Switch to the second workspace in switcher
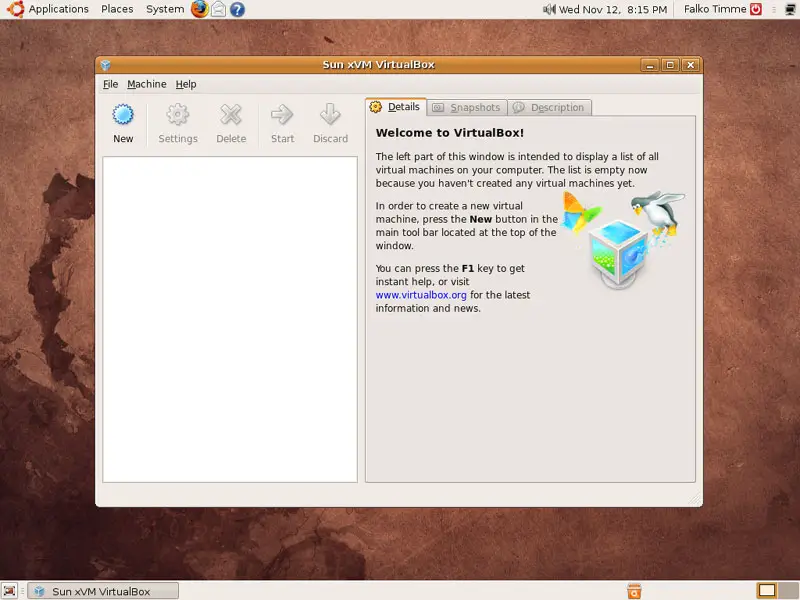 (x=787, y=591)
